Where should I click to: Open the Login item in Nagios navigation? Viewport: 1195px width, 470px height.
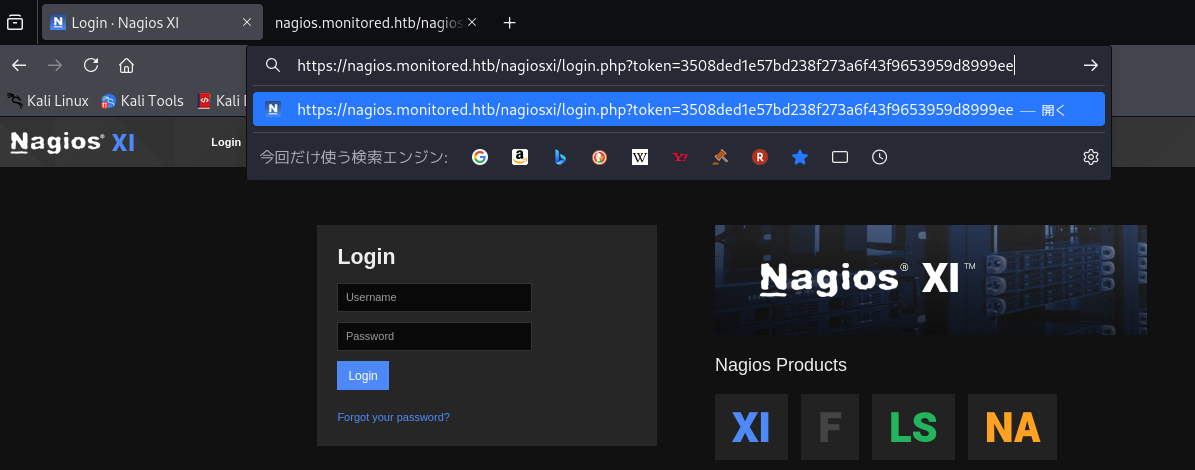(x=226, y=142)
